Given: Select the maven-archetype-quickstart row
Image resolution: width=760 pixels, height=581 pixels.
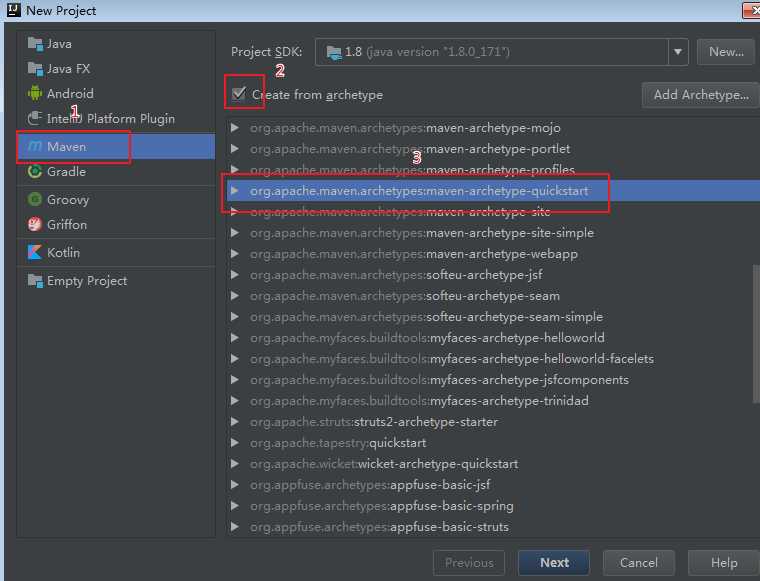Looking at the screenshot, I should [x=493, y=190].
